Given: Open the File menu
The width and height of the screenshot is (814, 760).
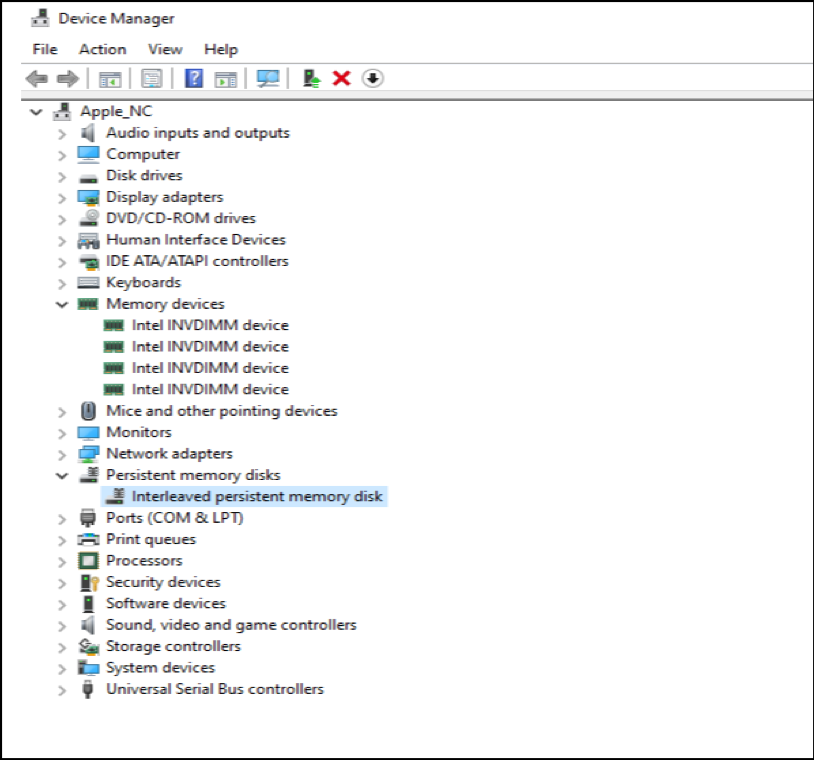Looking at the screenshot, I should click(45, 49).
